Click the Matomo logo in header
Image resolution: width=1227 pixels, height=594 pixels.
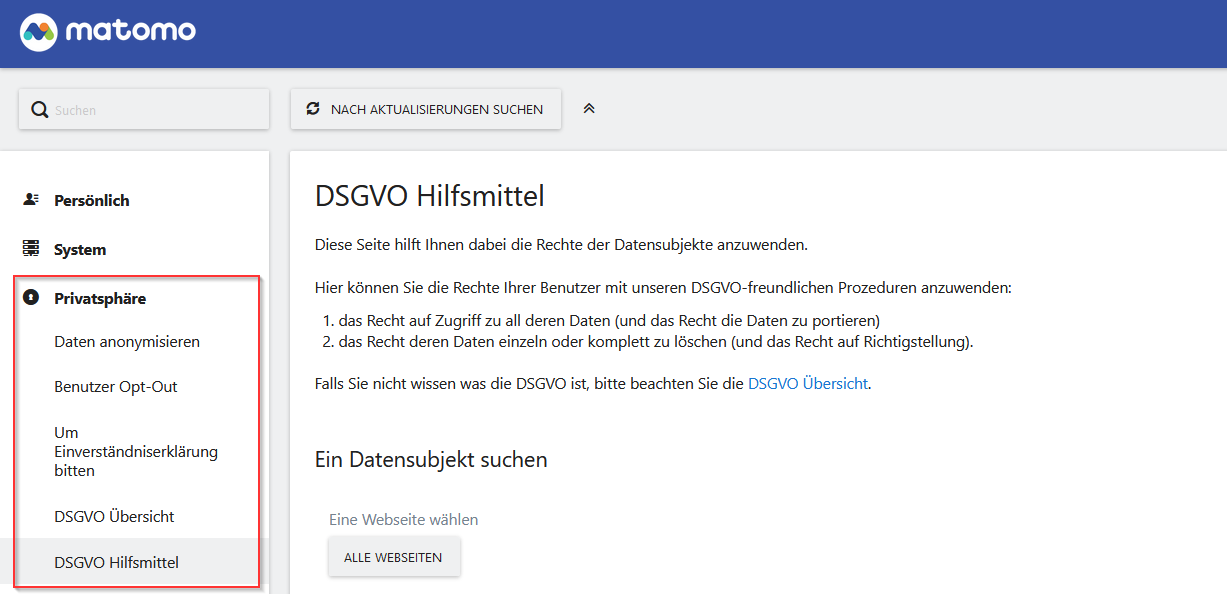108,32
